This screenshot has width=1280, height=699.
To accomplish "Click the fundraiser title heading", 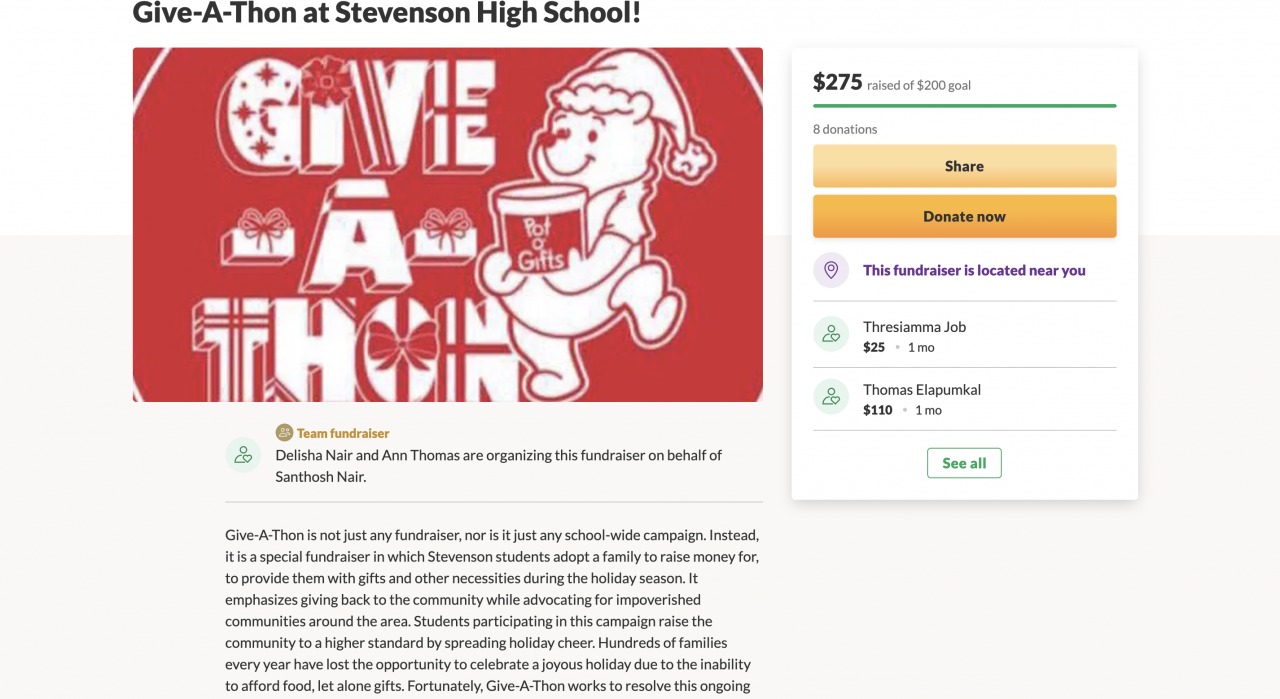I will (x=386, y=13).
